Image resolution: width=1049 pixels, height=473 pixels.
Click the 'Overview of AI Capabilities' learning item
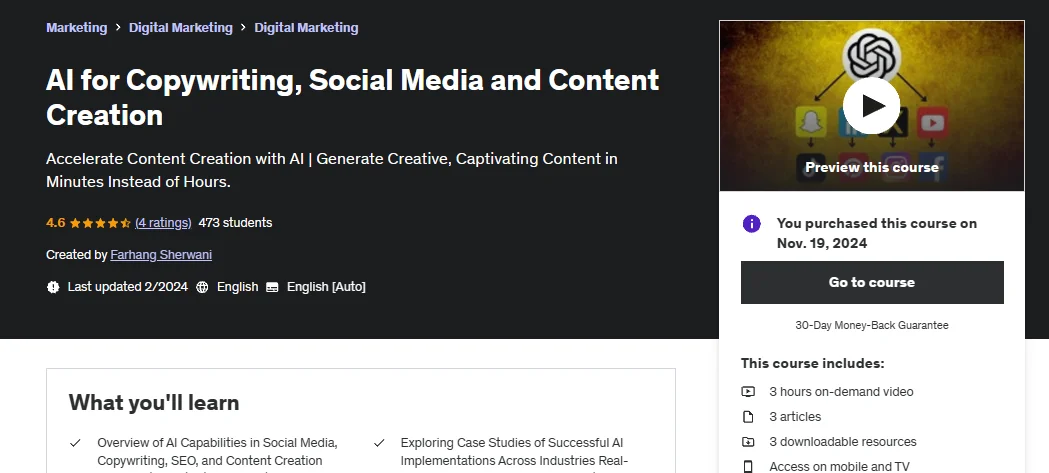click(x=217, y=456)
